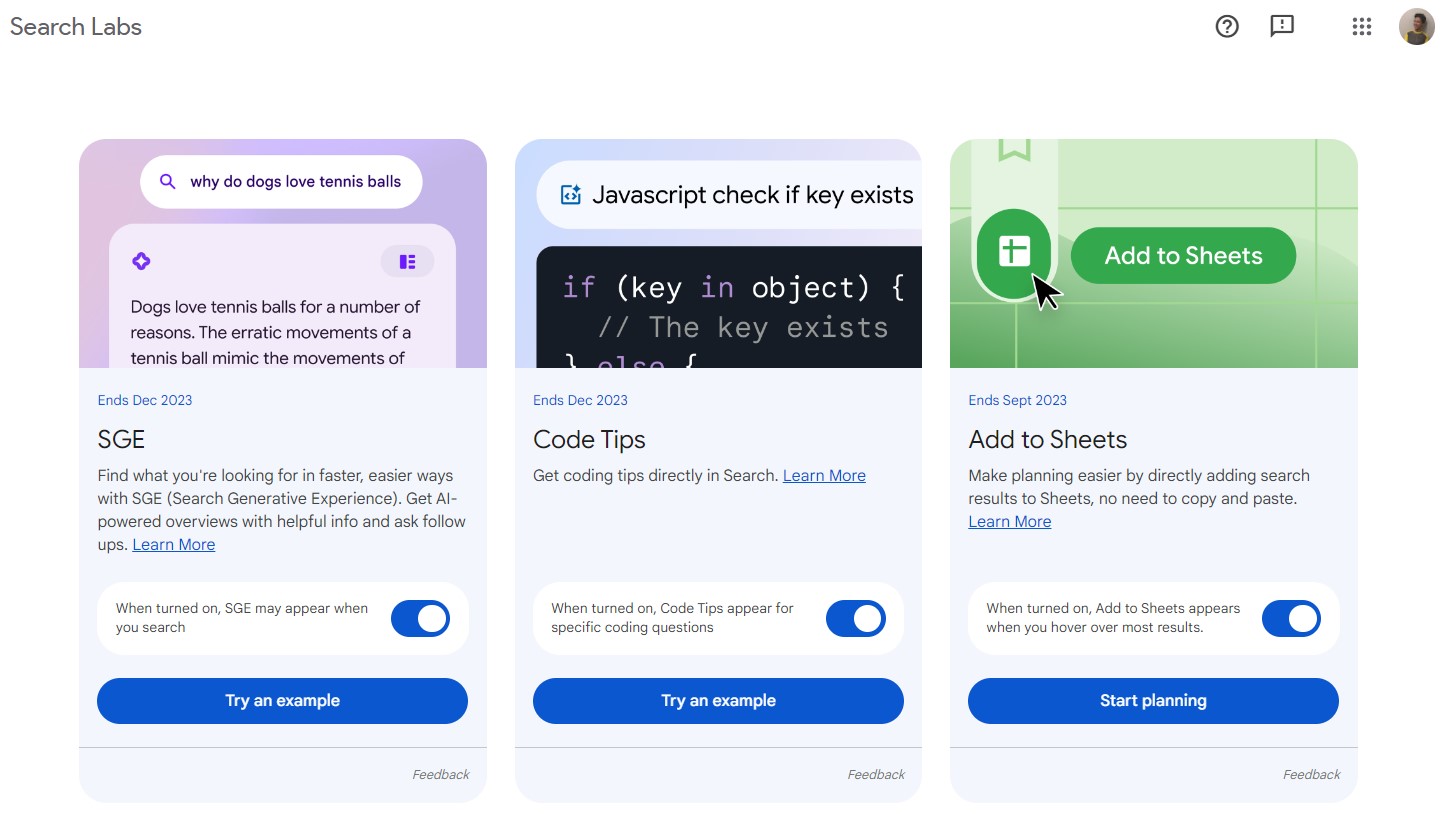Image resolution: width=1444 pixels, height=815 pixels.
Task: Switch off the Add to Sheets toggle
Action: tap(1291, 619)
